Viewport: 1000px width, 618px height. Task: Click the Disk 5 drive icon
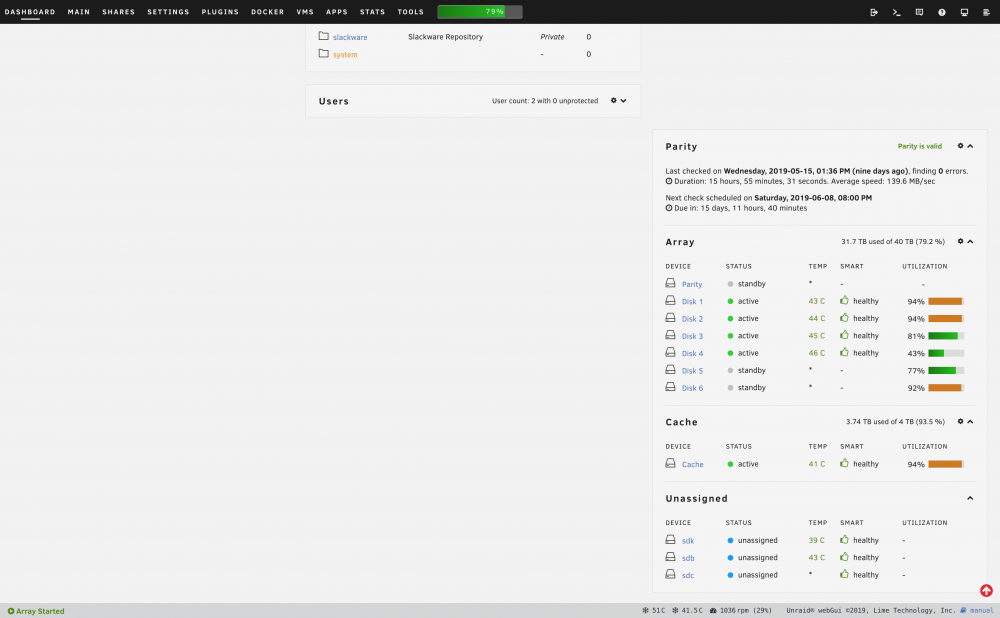click(670, 369)
